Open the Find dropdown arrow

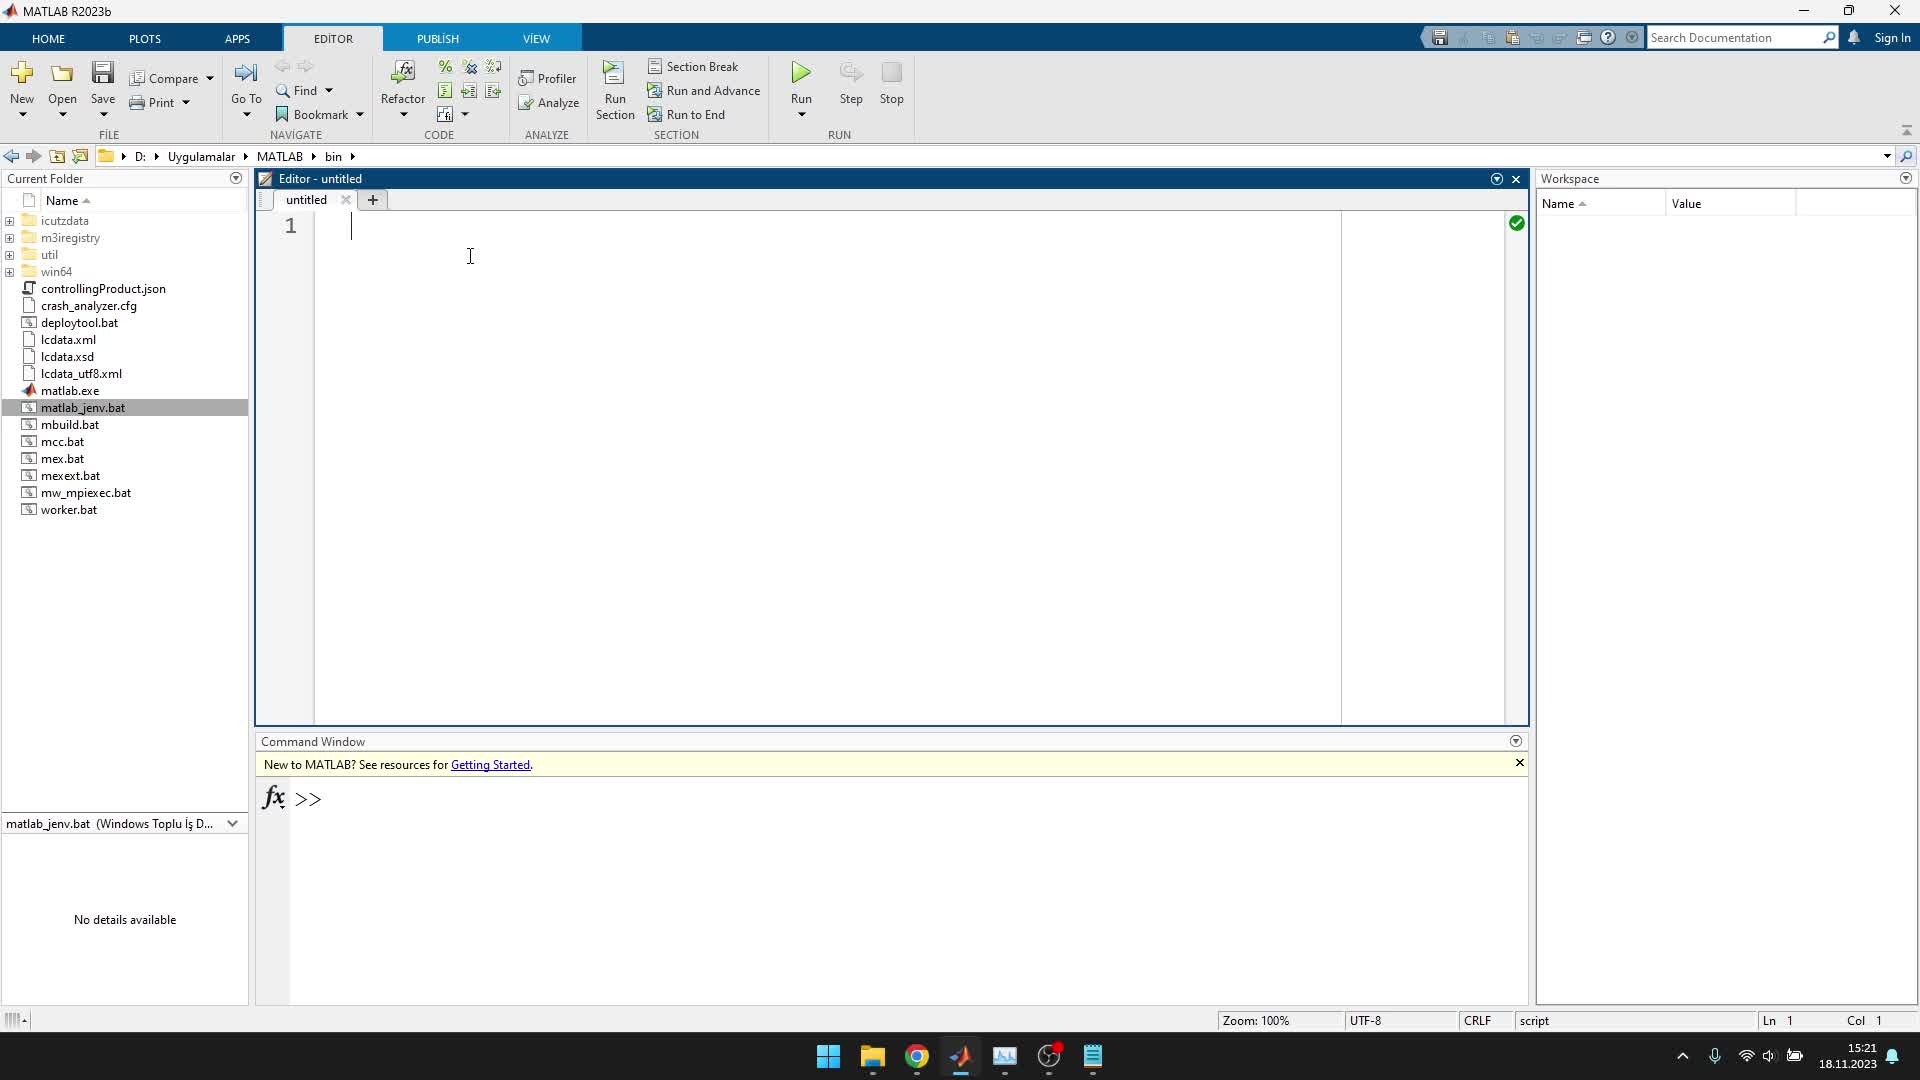[329, 91]
